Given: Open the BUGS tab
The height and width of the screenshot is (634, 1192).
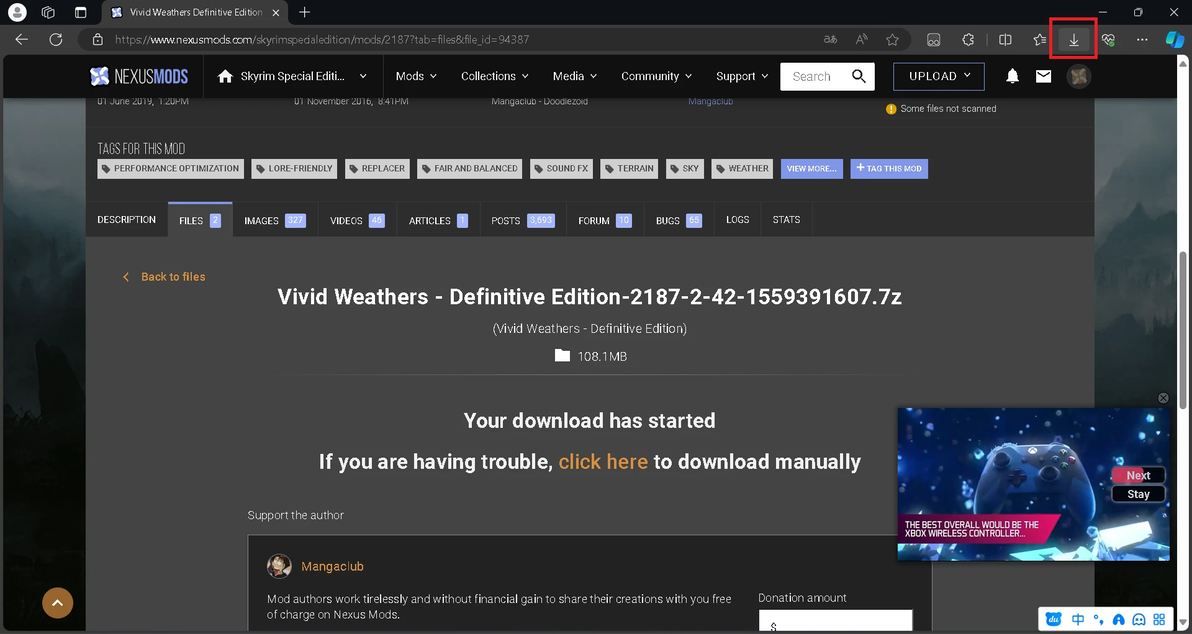Looking at the screenshot, I should (x=678, y=220).
